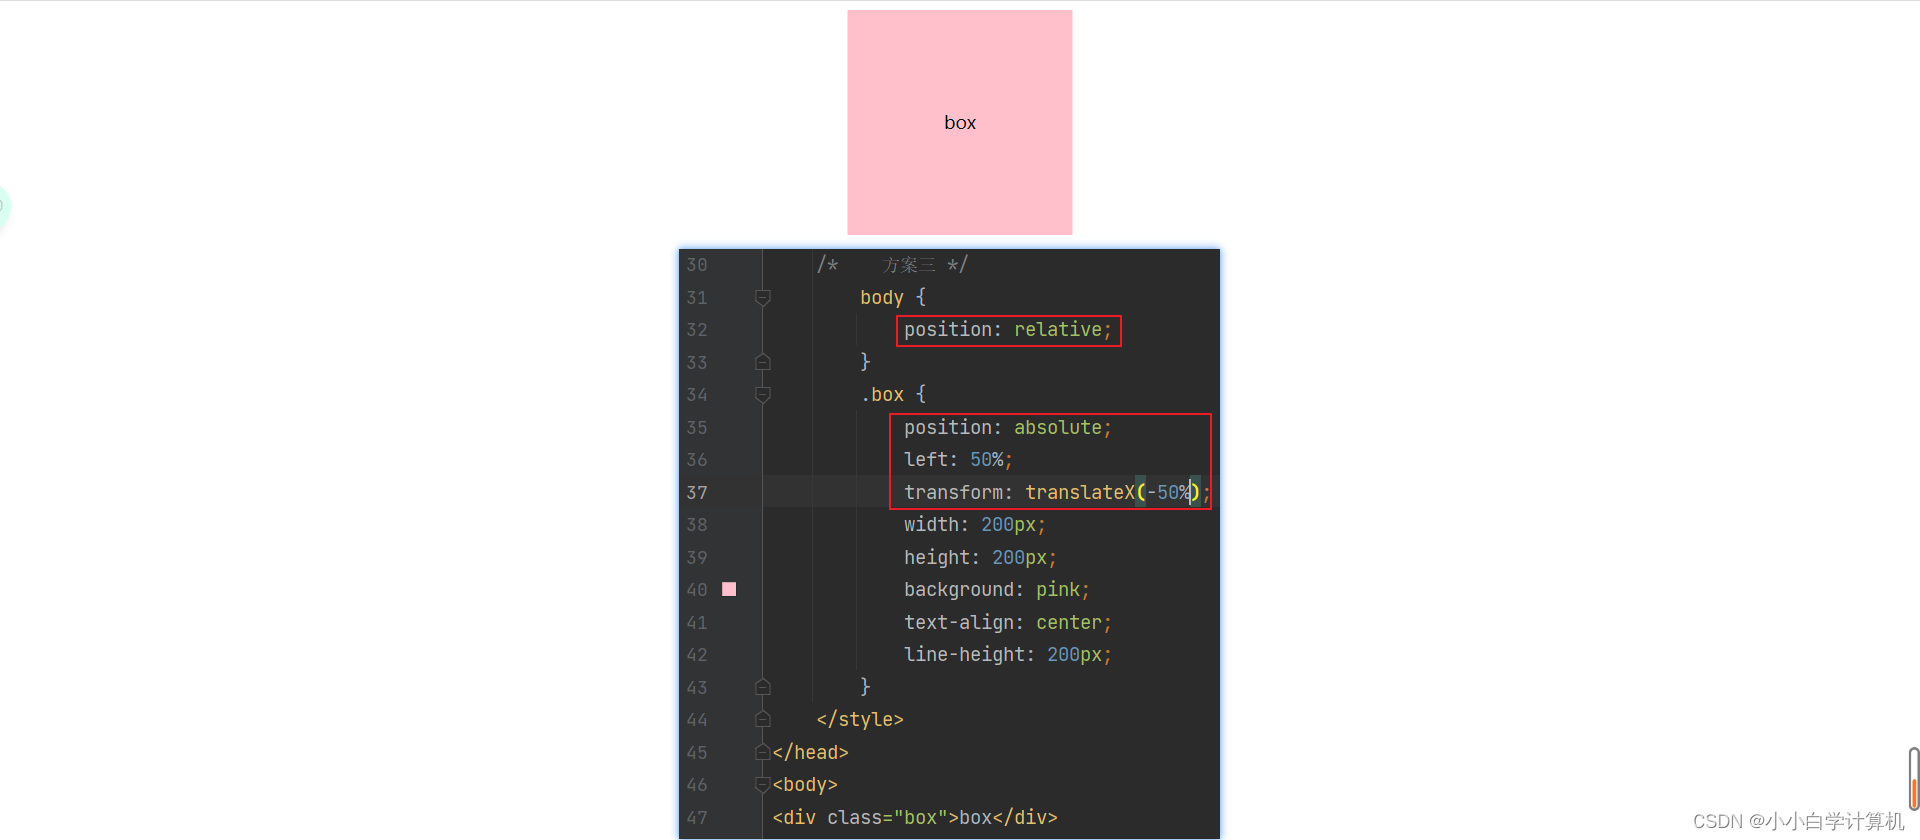Collapse the .box rule fold marker
This screenshot has height=840, width=1920.
point(763,394)
